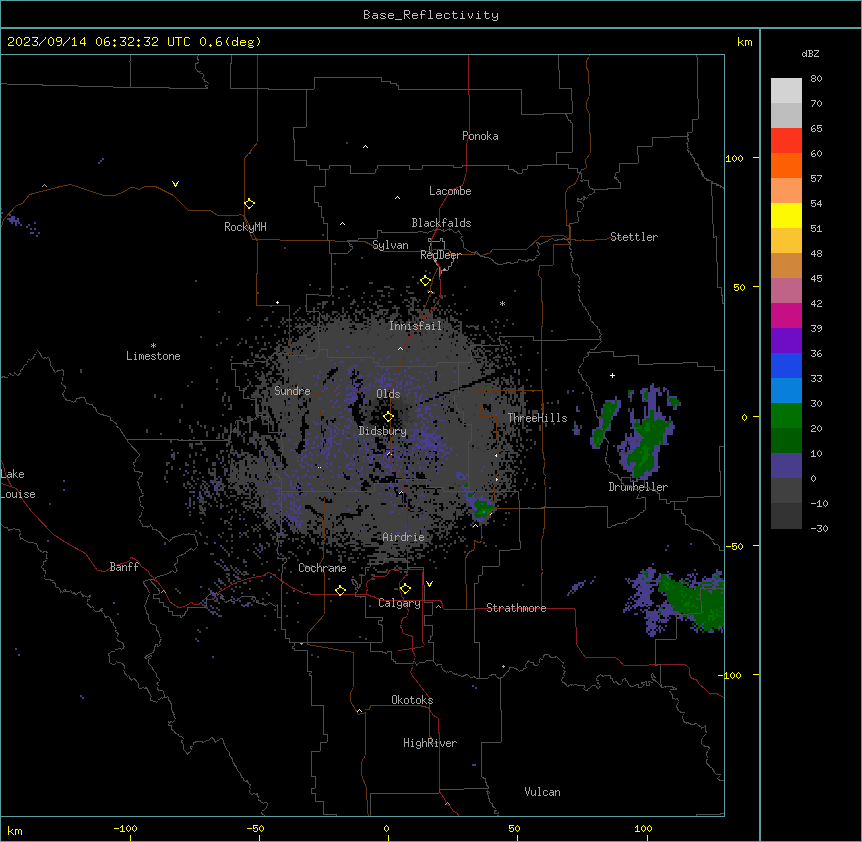Screen dimensions: 862x842
Task: Pick the red 60-65 dBZ legend swatch
Action: tap(786, 141)
